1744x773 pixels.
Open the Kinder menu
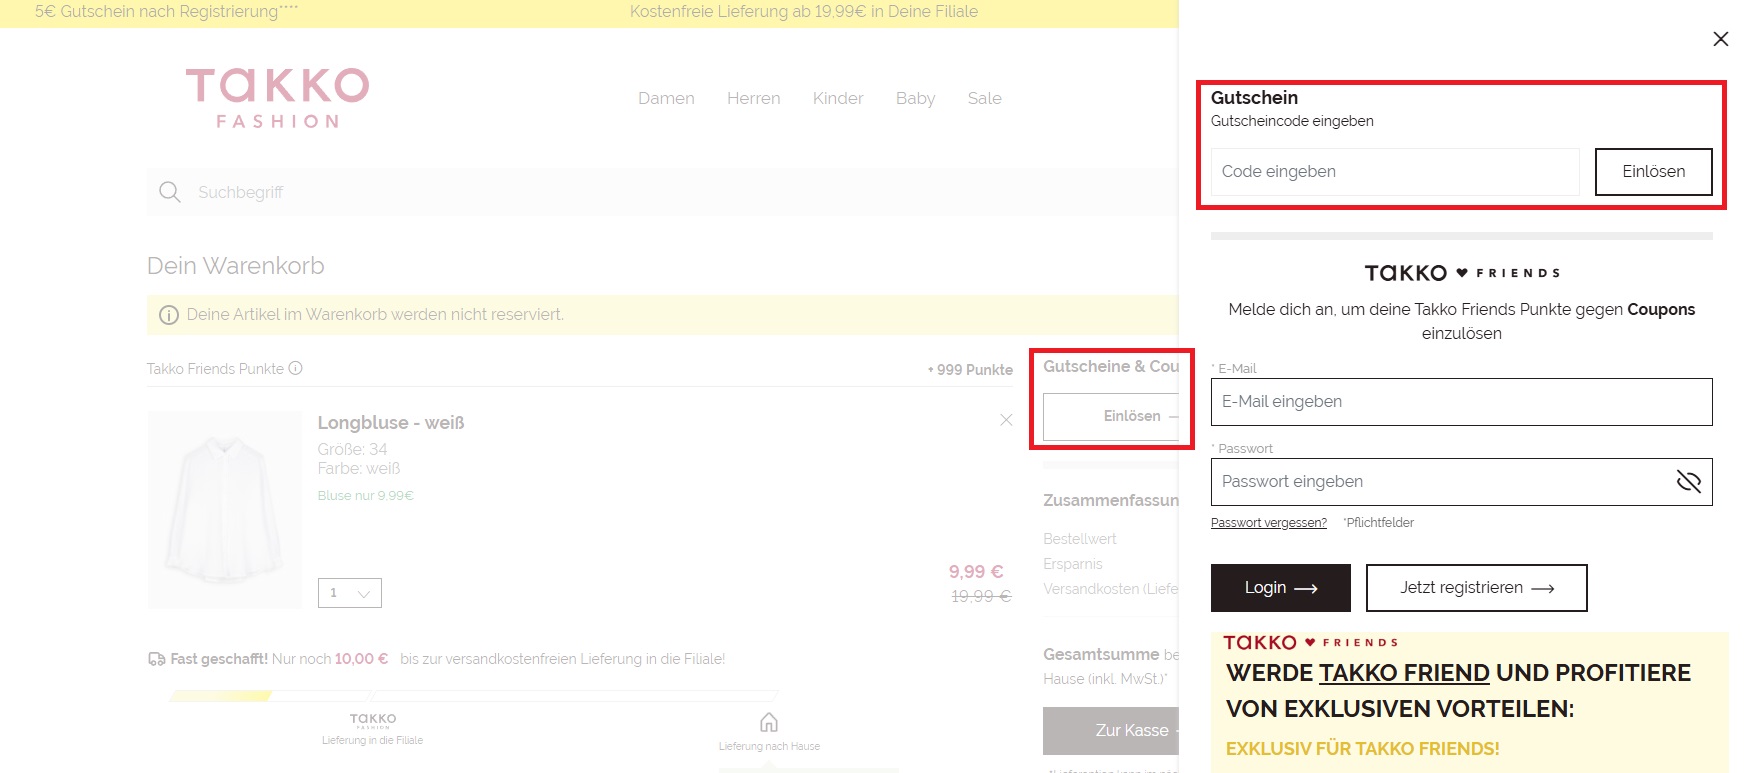838,98
